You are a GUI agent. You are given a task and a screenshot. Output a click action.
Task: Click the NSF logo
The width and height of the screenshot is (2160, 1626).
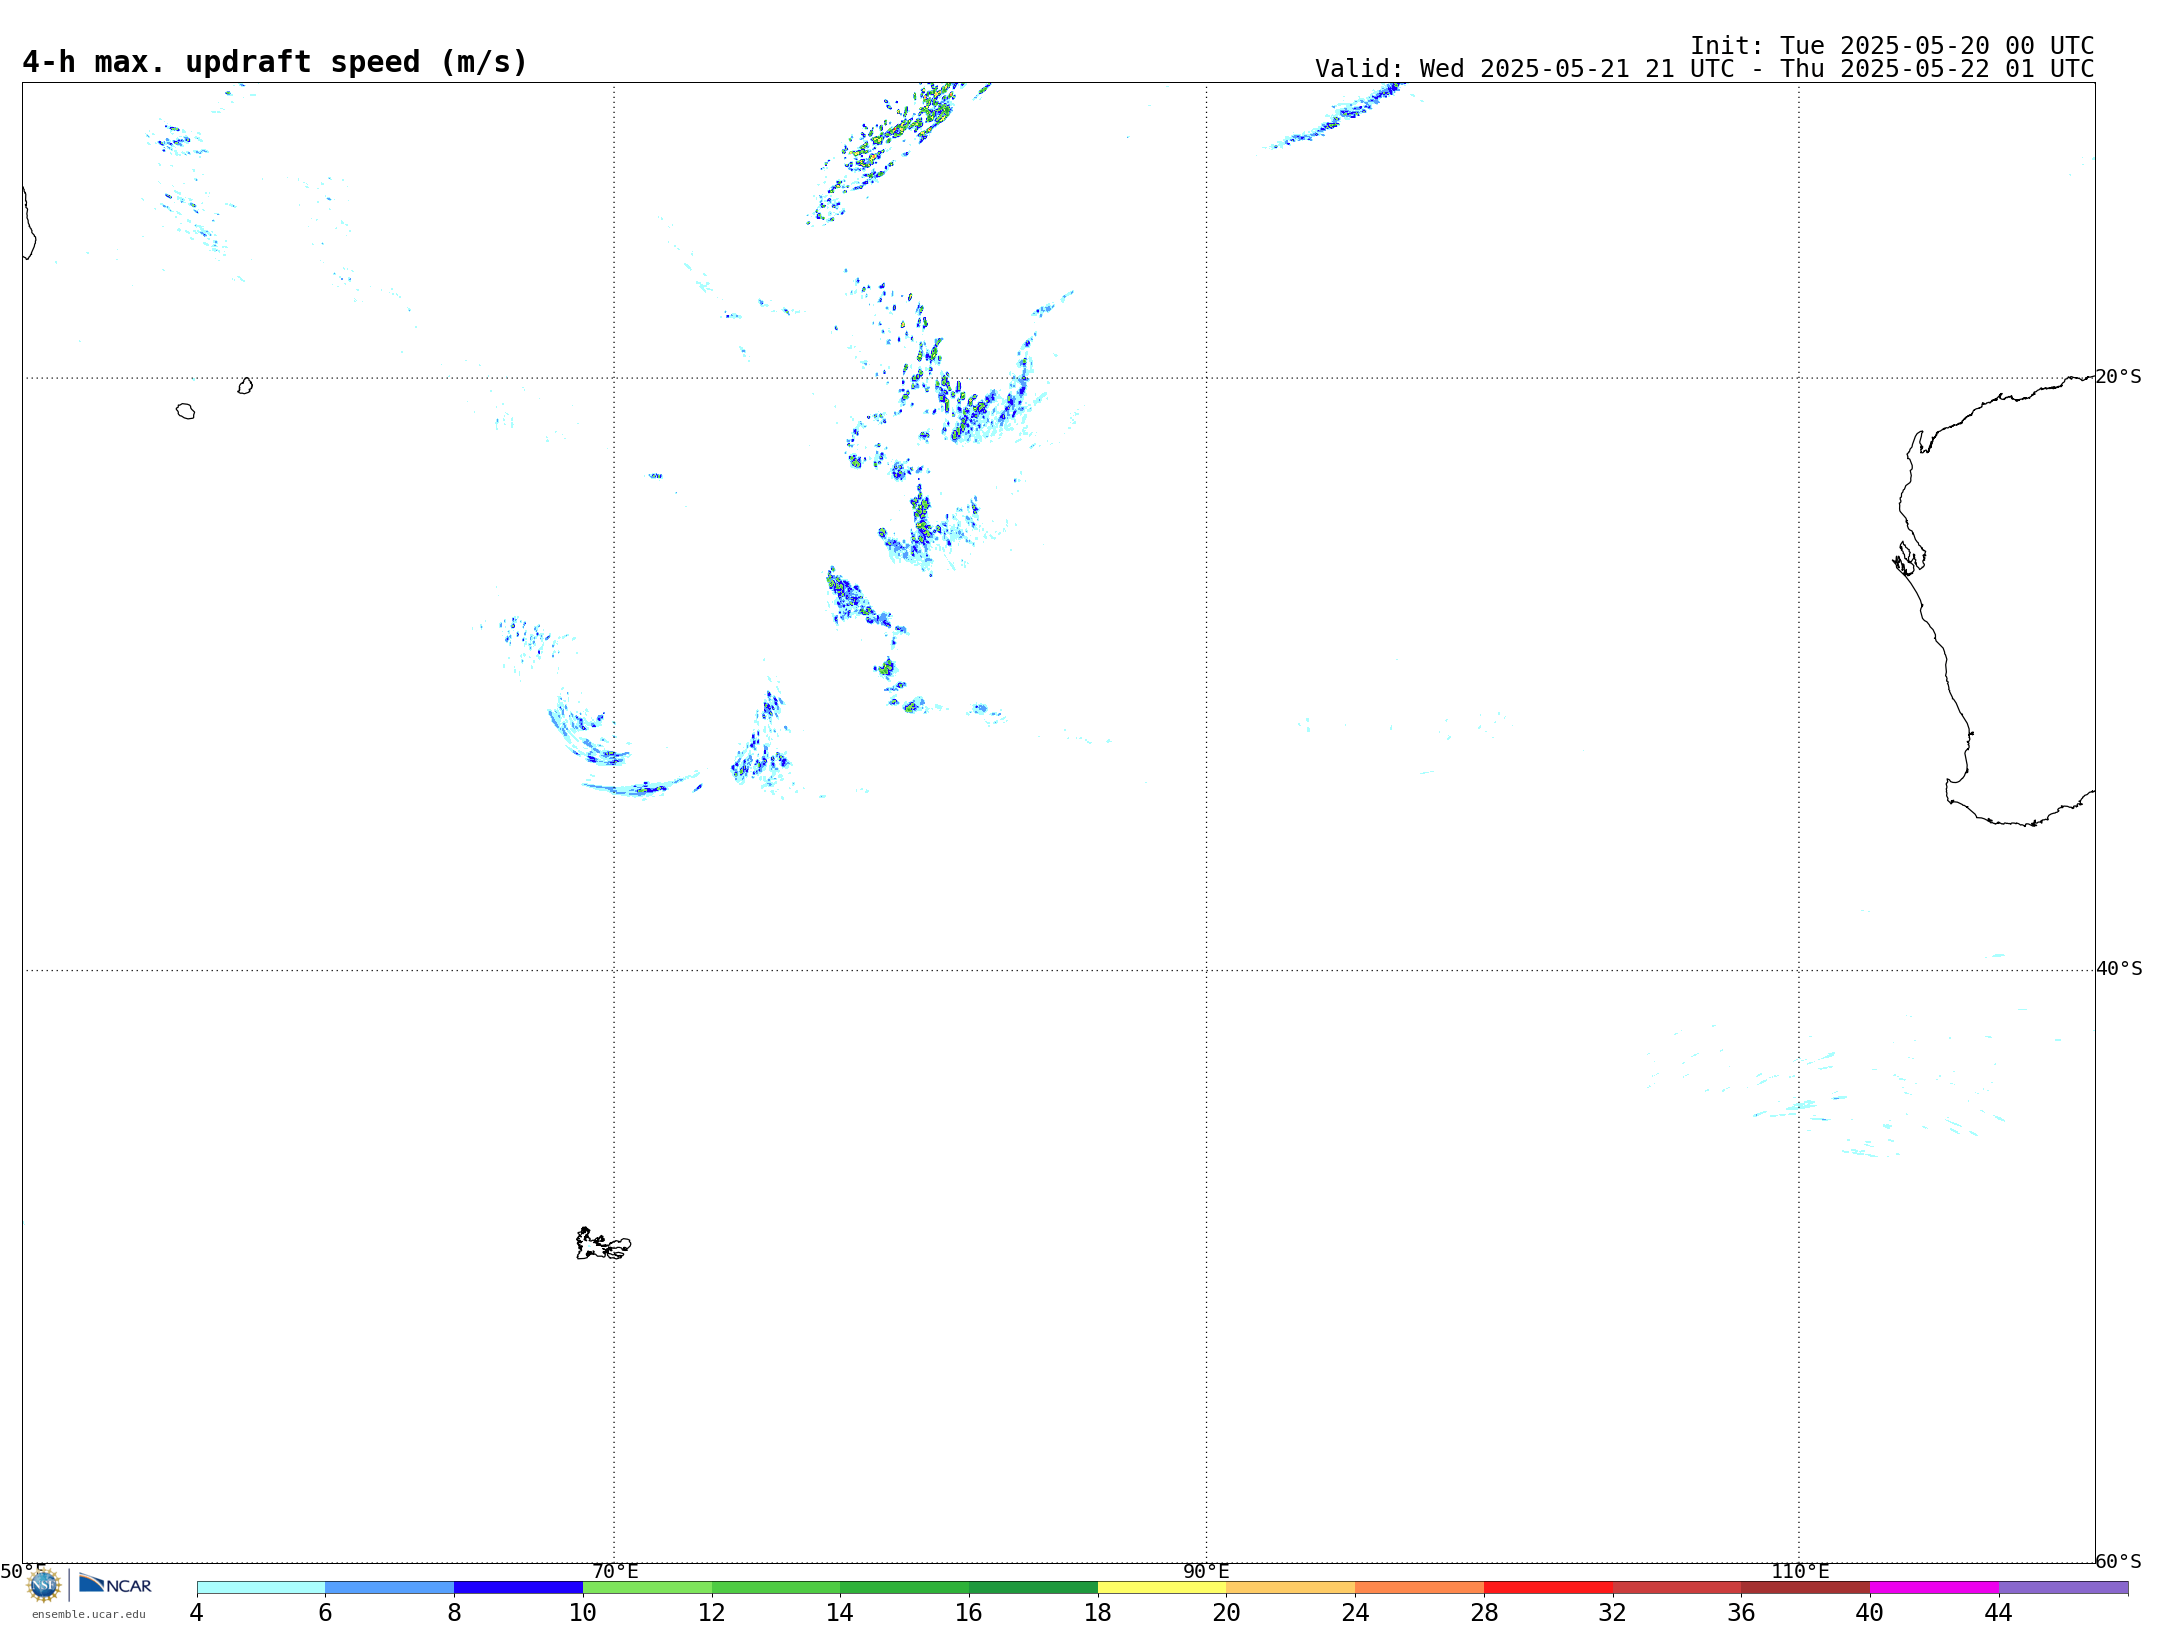[x=44, y=1585]
